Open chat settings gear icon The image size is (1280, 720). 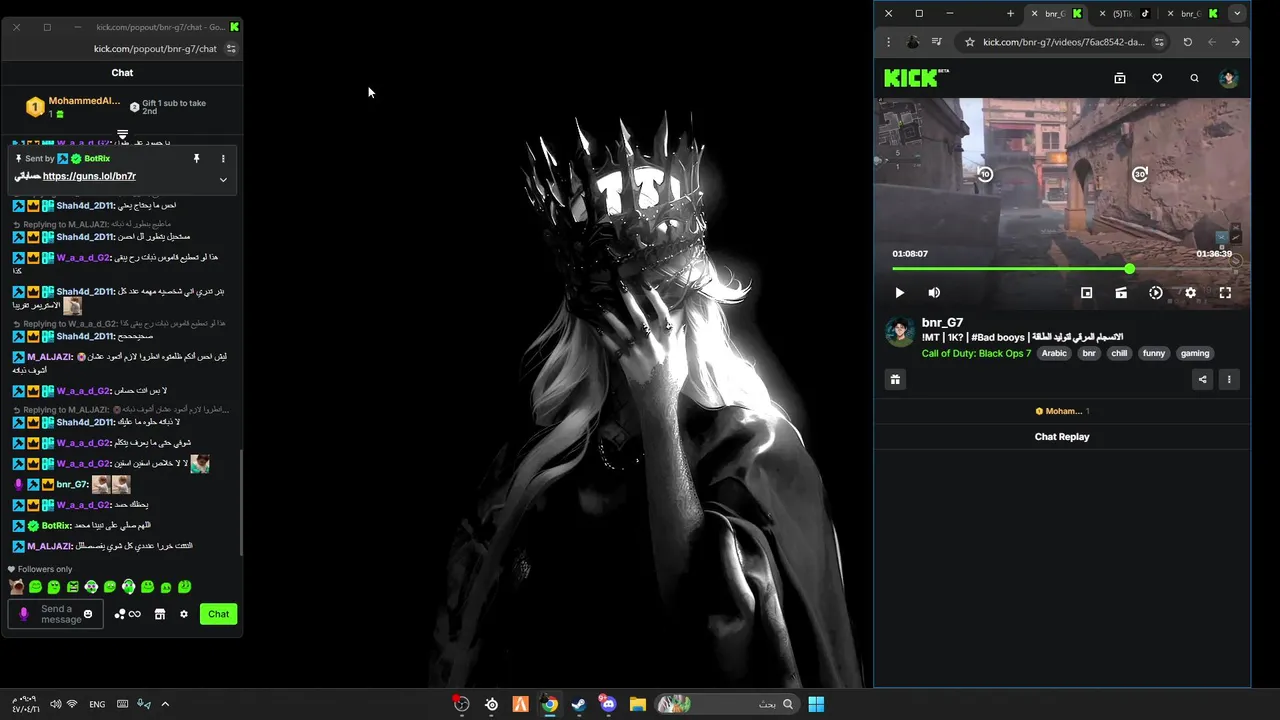[184, 614]
